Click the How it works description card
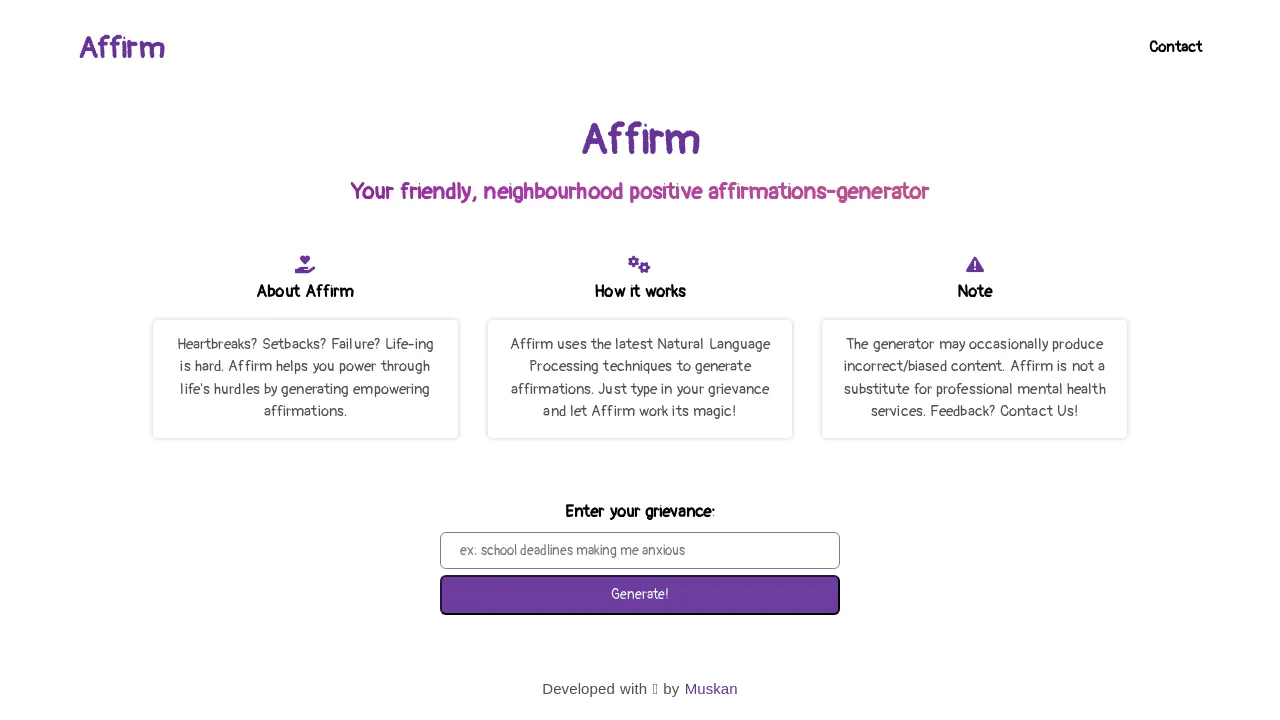Viewport: 1280px width, 720px height. click(639, 378)
